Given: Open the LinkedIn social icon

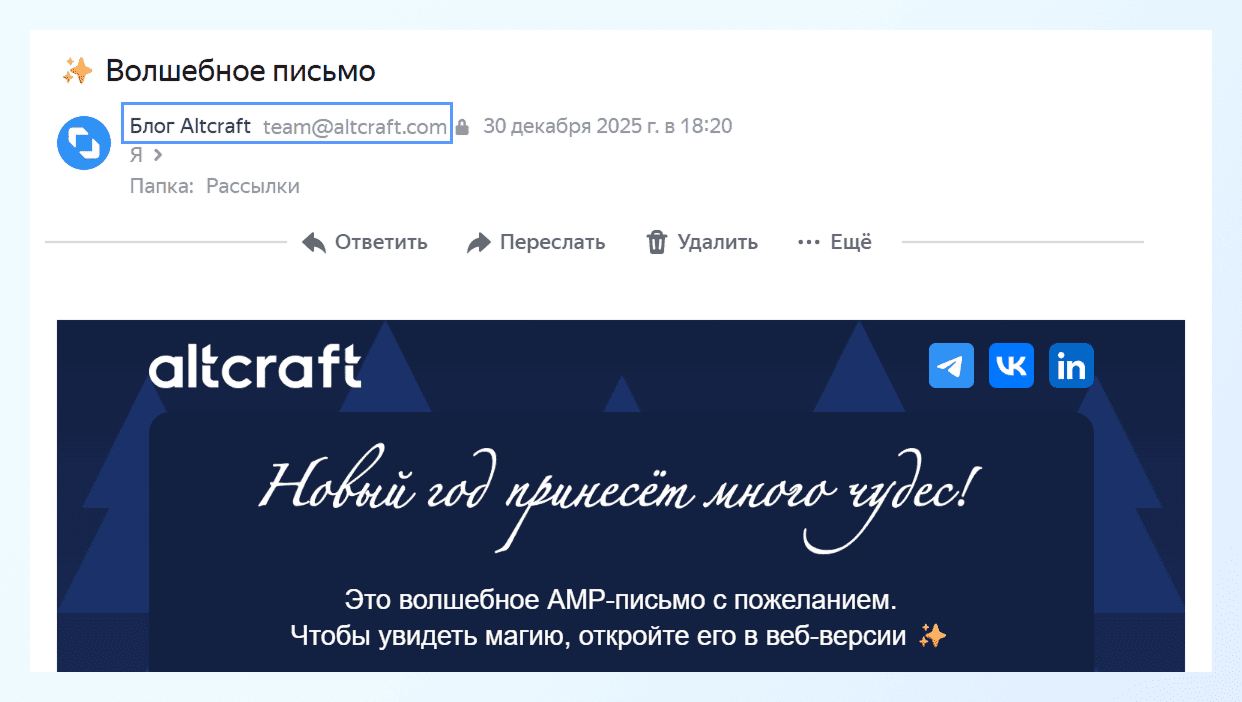Looking at the screenshot, I should click(1071, 366).
